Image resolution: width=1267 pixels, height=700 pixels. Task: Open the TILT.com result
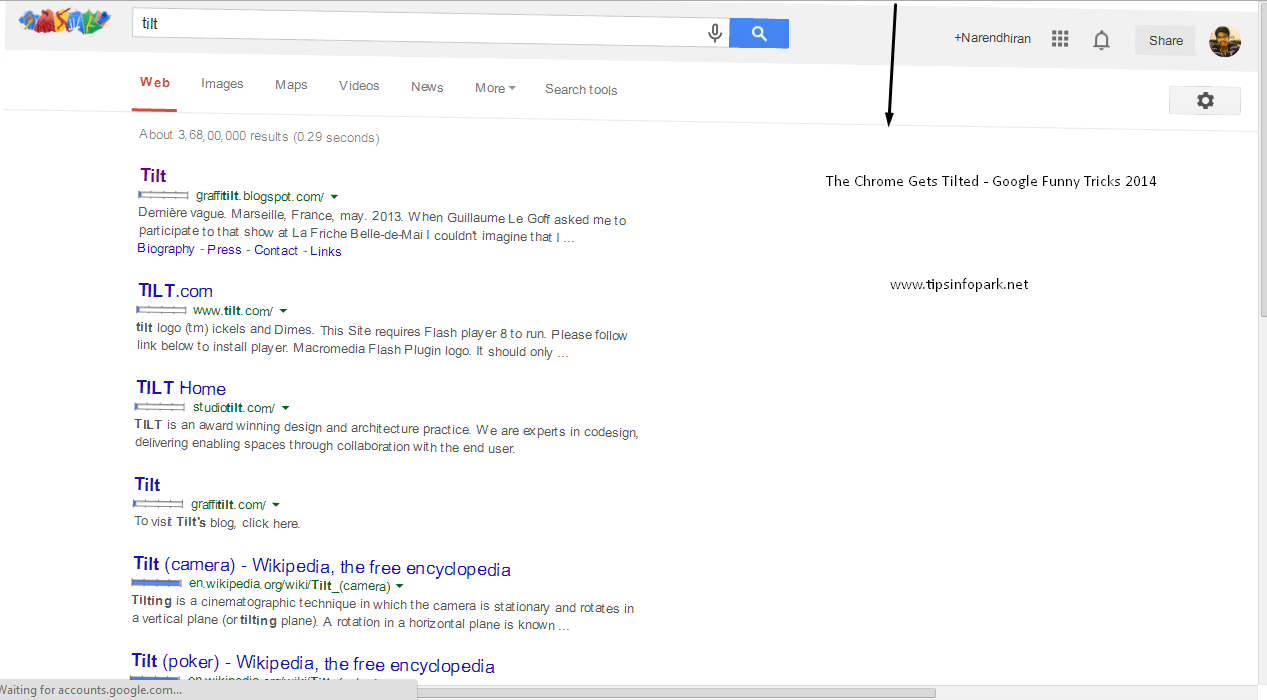175,291
